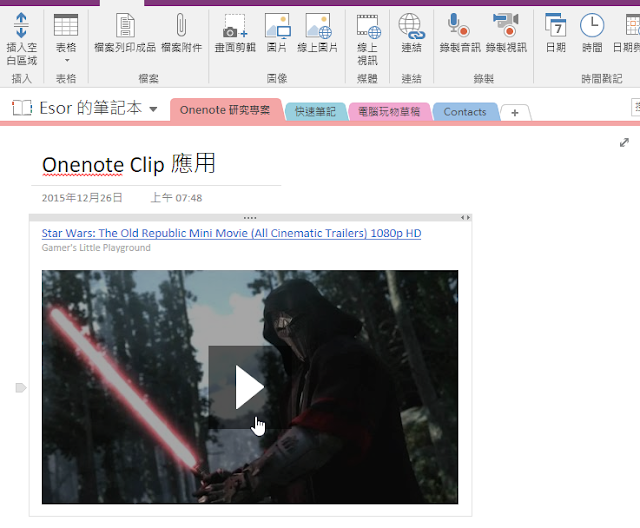This screenshot has height=528, width=640.
Task: Expand the Table (表格) dropdown arrow
Action: point(67,60)
